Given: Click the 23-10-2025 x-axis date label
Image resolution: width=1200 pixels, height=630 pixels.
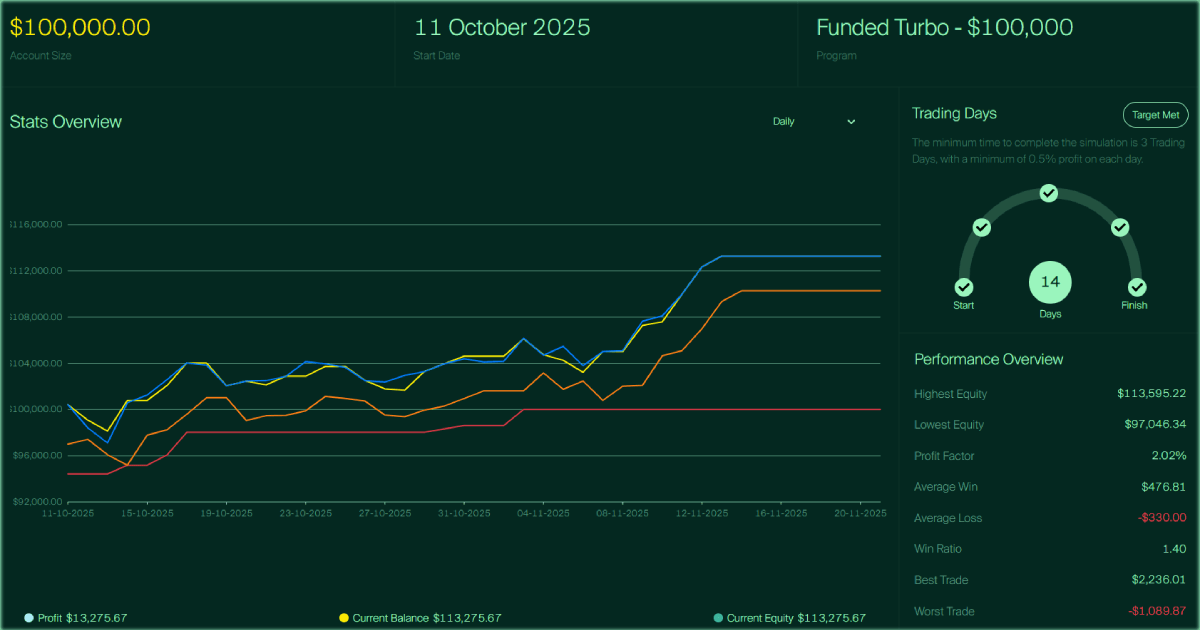Looking at the screenshot, I should [306, 513].
